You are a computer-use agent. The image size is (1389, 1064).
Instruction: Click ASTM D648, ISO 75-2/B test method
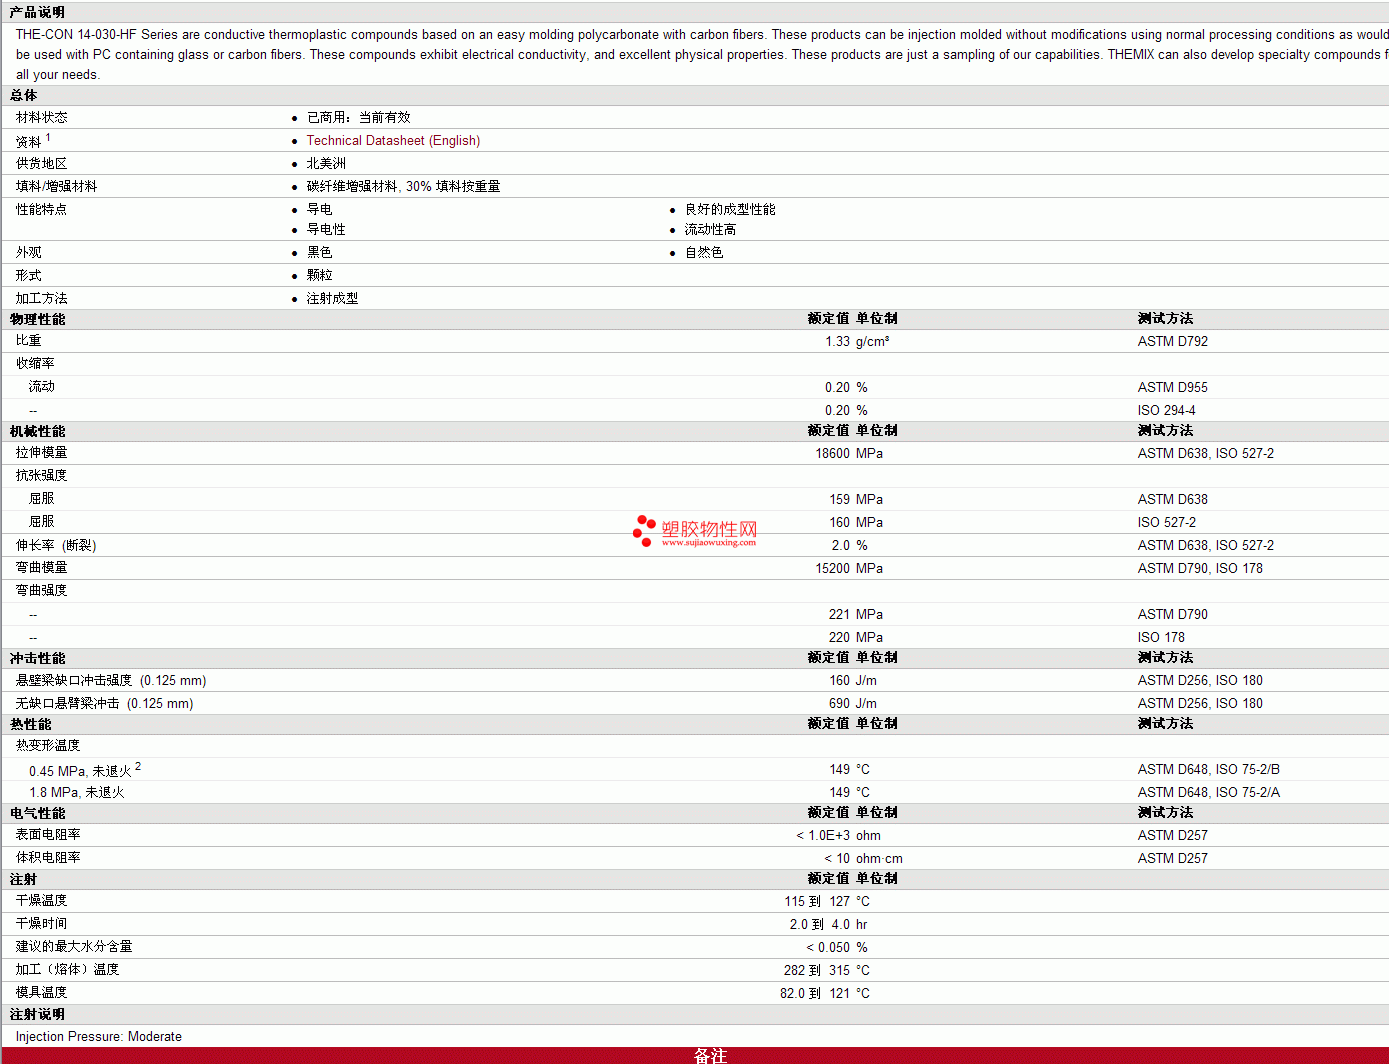[x=1209, y=770]
